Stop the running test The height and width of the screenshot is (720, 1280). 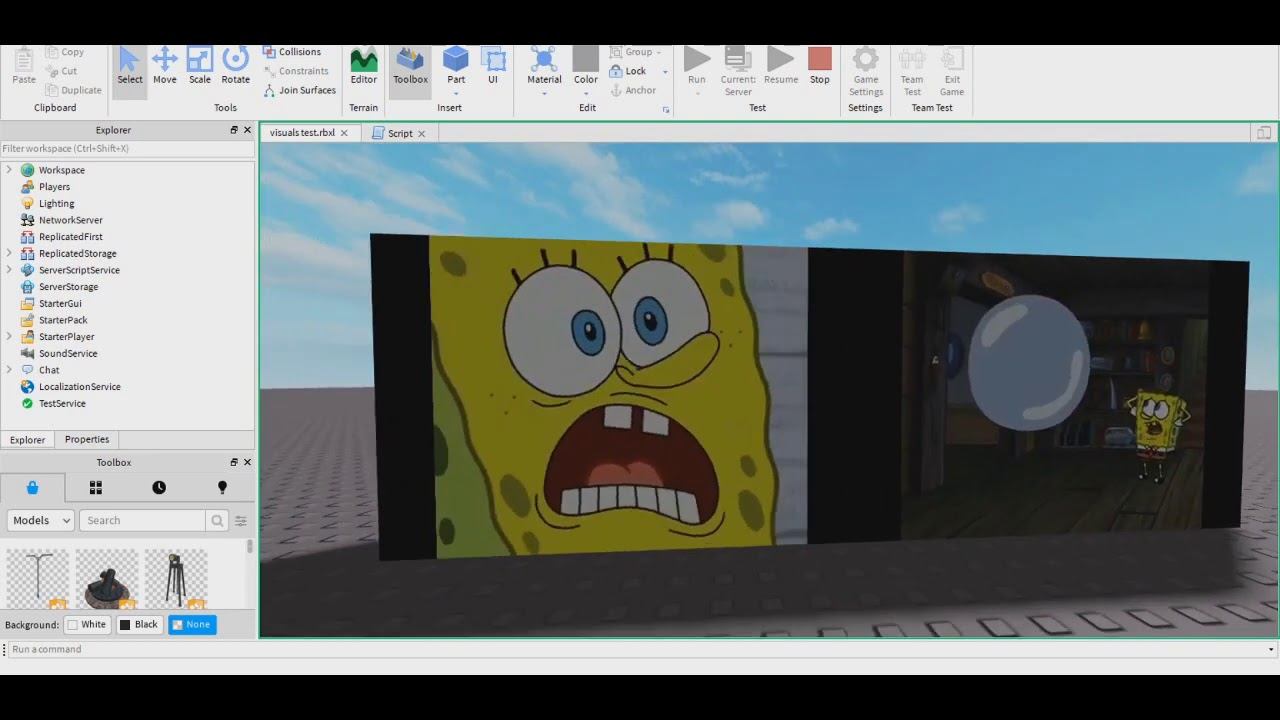820,67
